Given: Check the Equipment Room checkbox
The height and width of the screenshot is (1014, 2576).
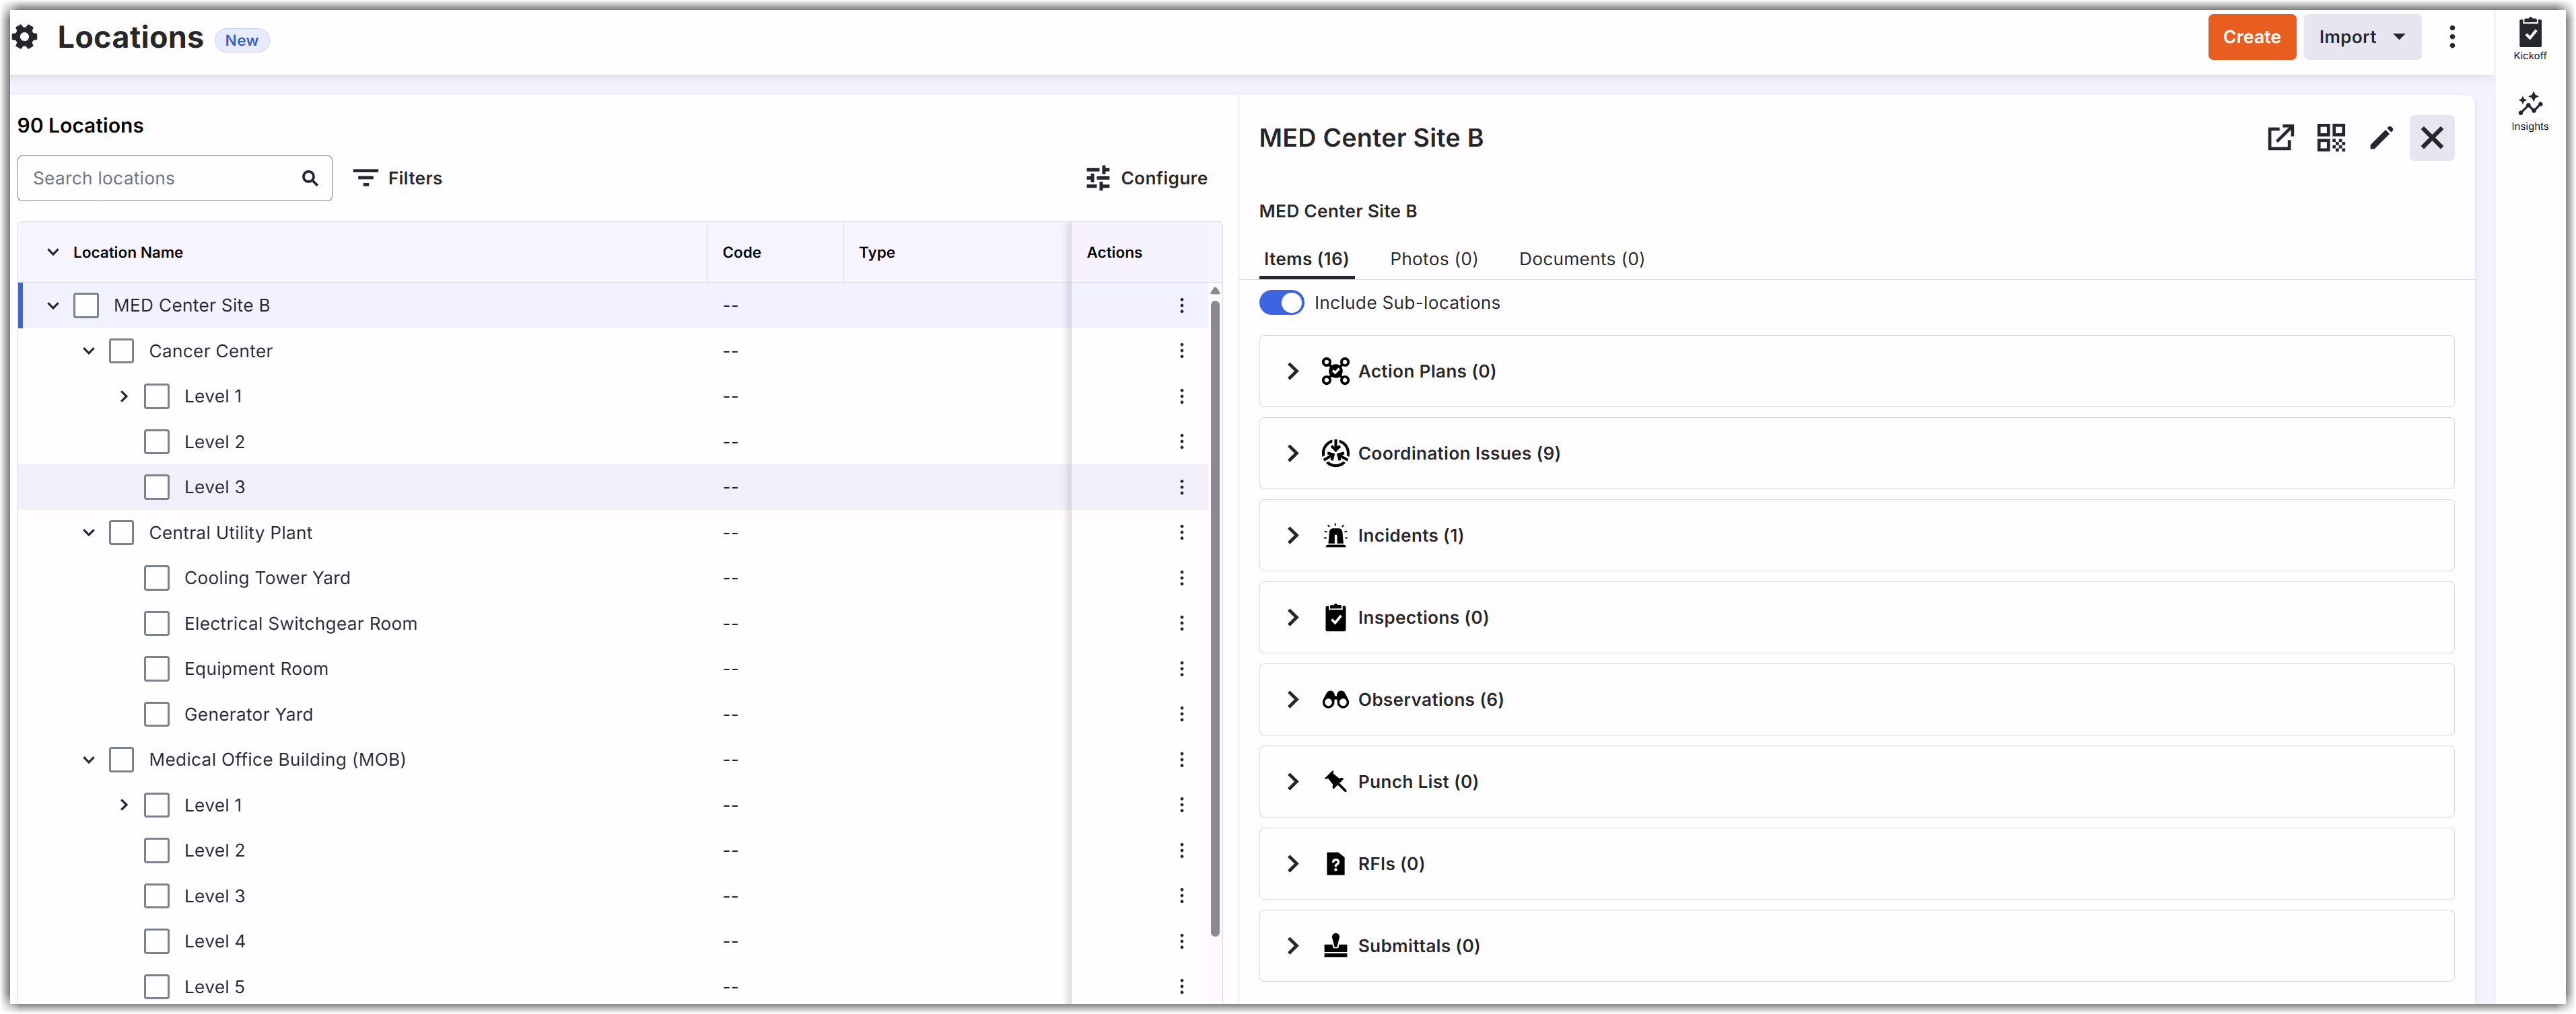Looking at the screenshot, I should (x=156, y=668).
